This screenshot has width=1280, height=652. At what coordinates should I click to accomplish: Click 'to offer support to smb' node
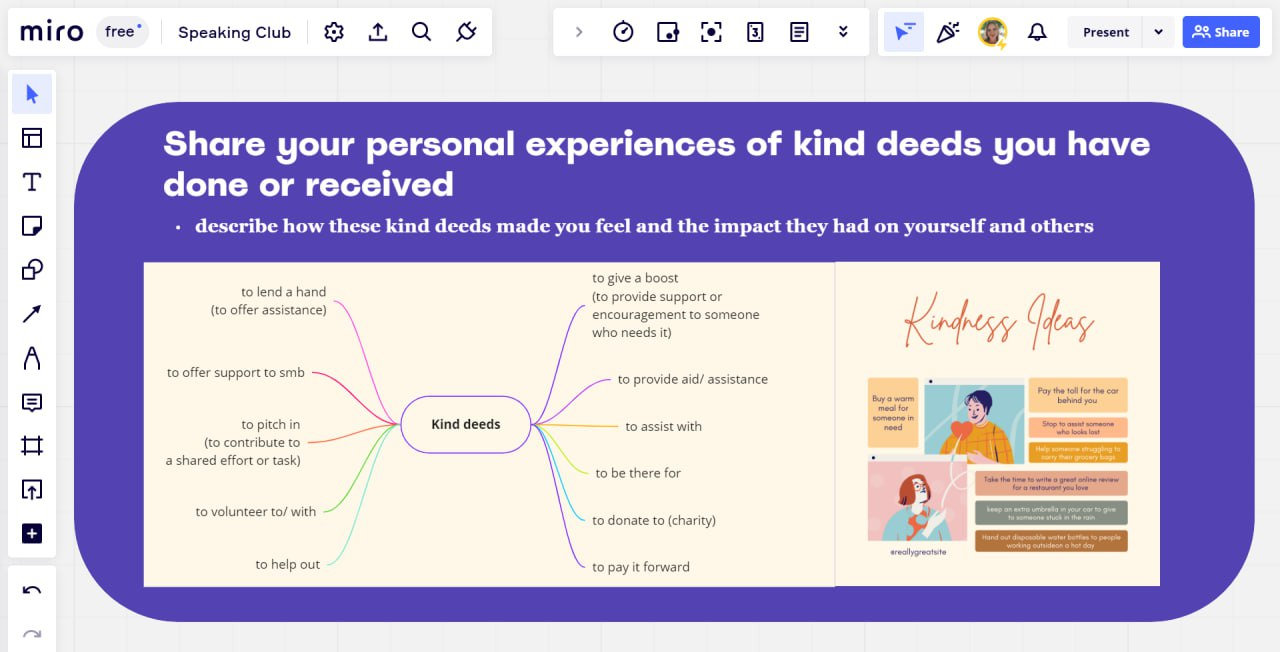pos(236,372)
